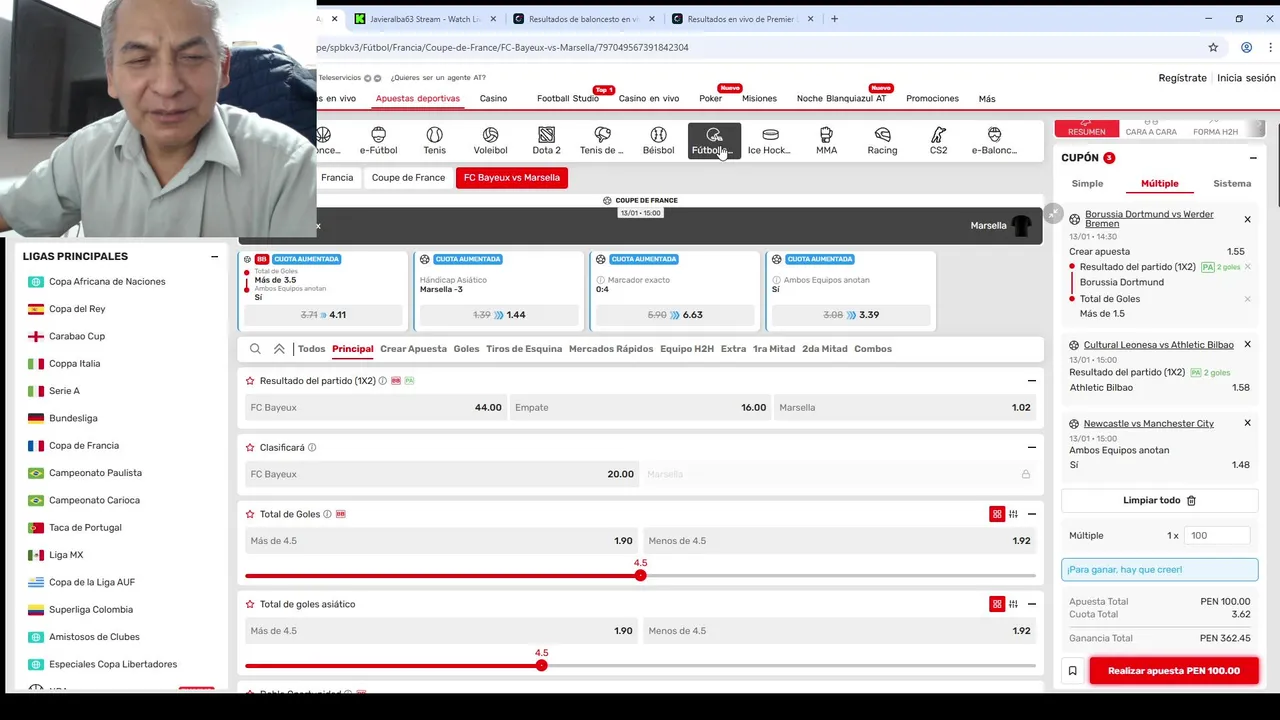Collapse the Total de Goles market
Viewport: 1280px width, 720px height.
1031,514
